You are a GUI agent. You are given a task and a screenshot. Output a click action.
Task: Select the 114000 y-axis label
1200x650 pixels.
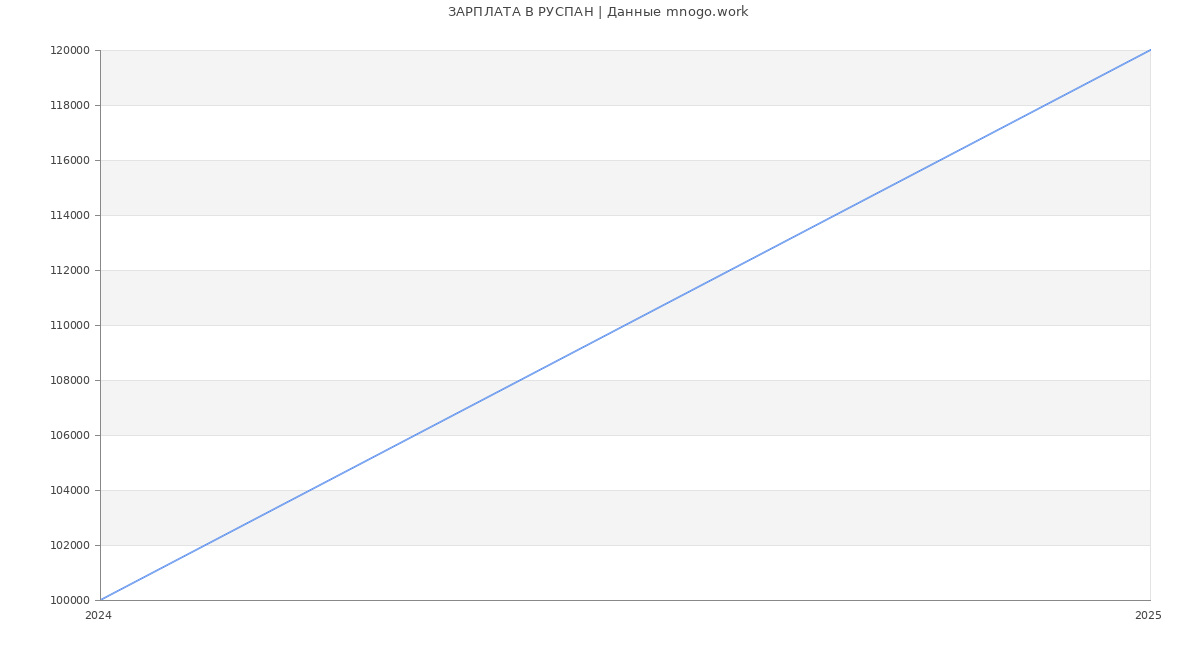70,215
